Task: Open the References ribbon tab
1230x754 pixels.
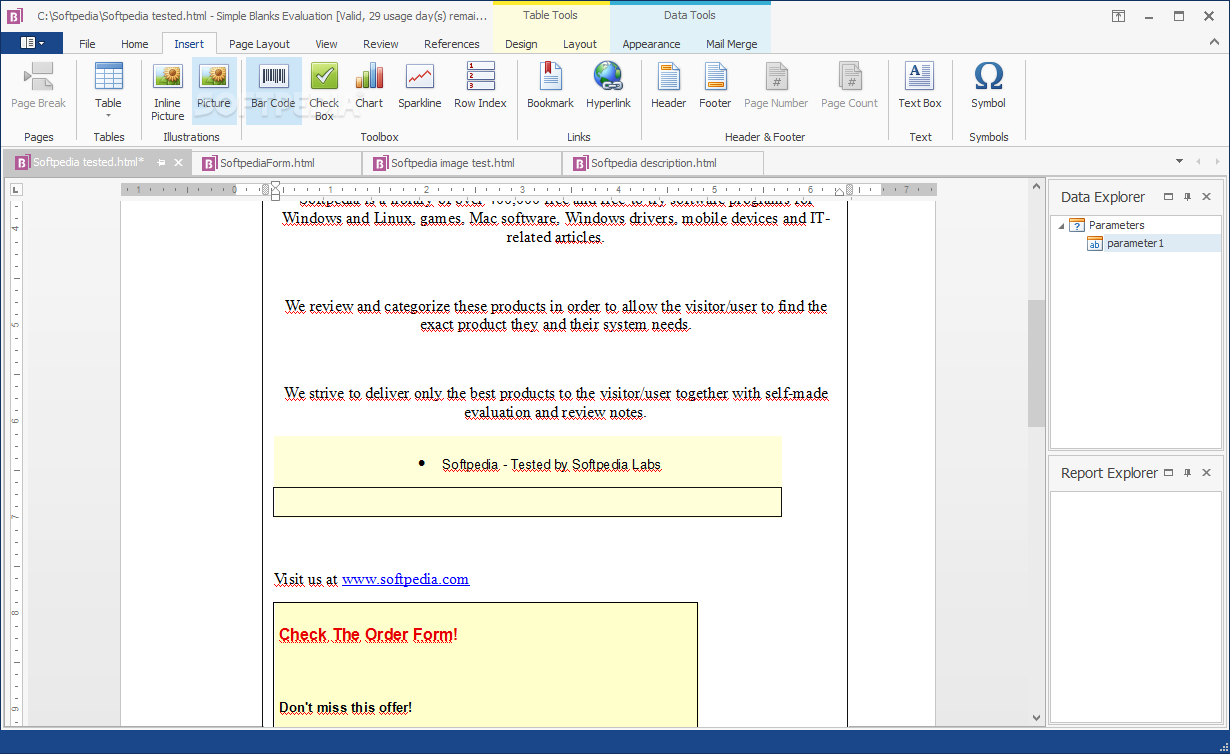Action: tap(451, 44)
